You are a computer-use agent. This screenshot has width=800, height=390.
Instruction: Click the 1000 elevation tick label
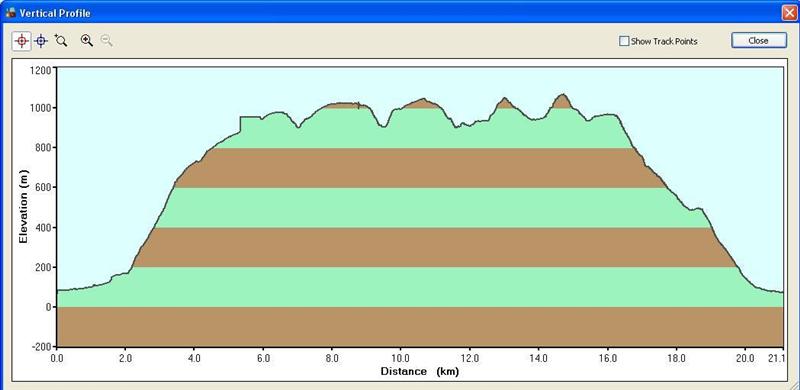tap(40, 108)
